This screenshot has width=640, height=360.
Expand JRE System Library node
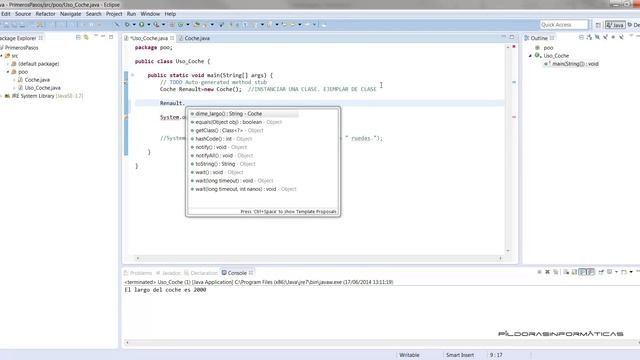click(2, 96)
